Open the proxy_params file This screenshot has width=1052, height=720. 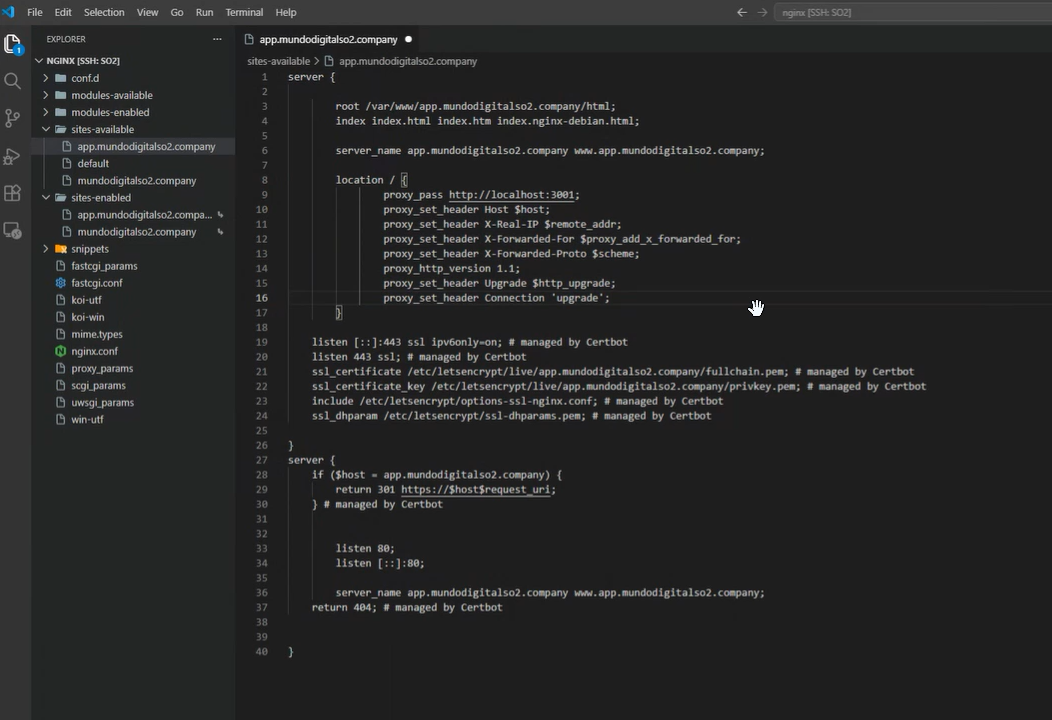pyautogui.click(x=134, y=368)
